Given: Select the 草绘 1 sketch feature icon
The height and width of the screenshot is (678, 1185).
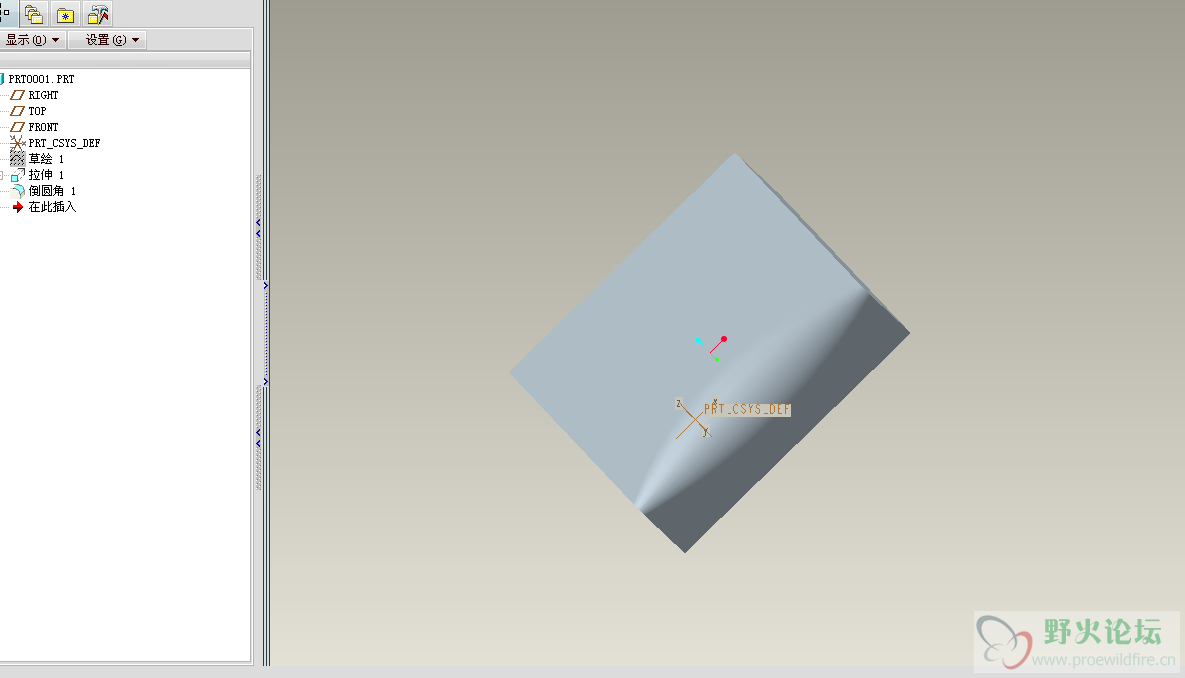Looking at the screenshot, I should [x=17, y=158].
